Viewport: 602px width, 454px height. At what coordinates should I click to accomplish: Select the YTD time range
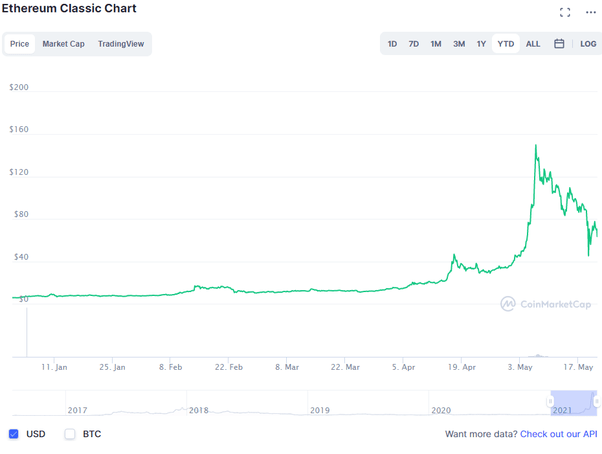click(506, 44)
